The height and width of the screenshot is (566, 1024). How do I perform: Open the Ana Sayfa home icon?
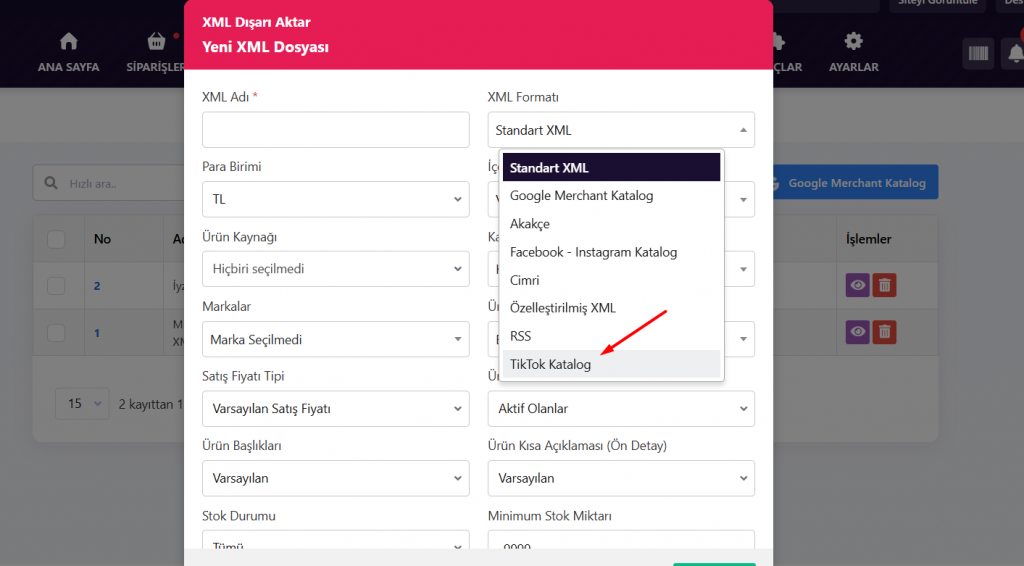[x=68, y=42]
